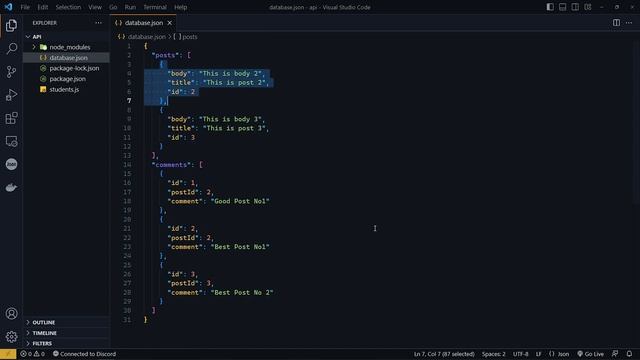Open editor More Actions ellipsis

click(x=629, y=23)
